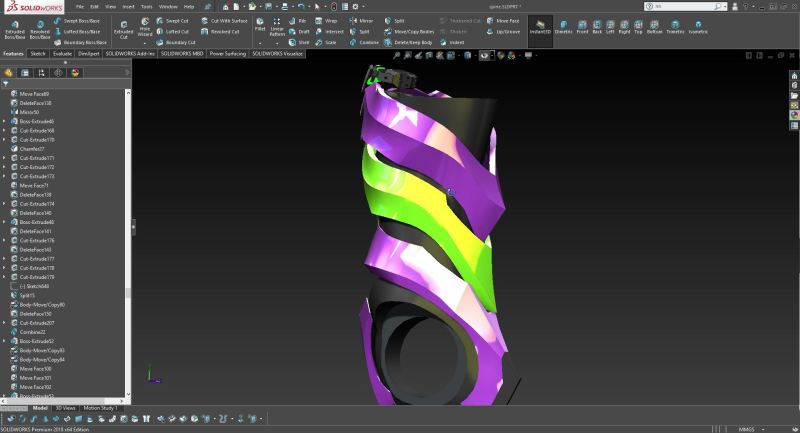Expand the Boss-Extrude46 tree item
Screen dimensions: 800x433
(x=5, y=121)
